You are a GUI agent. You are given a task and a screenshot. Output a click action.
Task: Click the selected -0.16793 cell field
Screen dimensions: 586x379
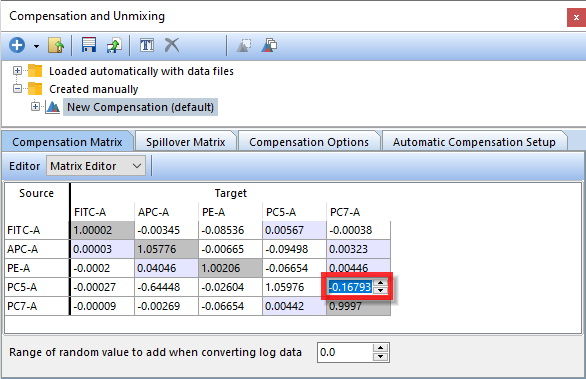click(350, 287)
